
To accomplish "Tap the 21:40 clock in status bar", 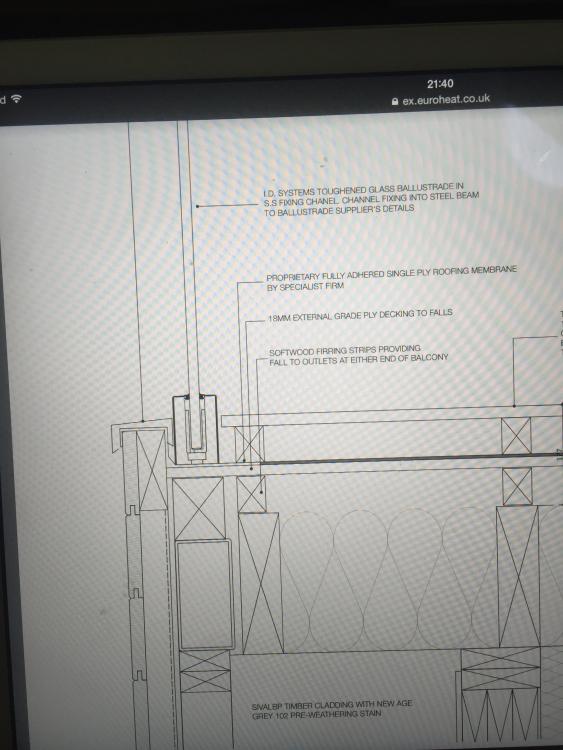I will [x=440, y=84].
